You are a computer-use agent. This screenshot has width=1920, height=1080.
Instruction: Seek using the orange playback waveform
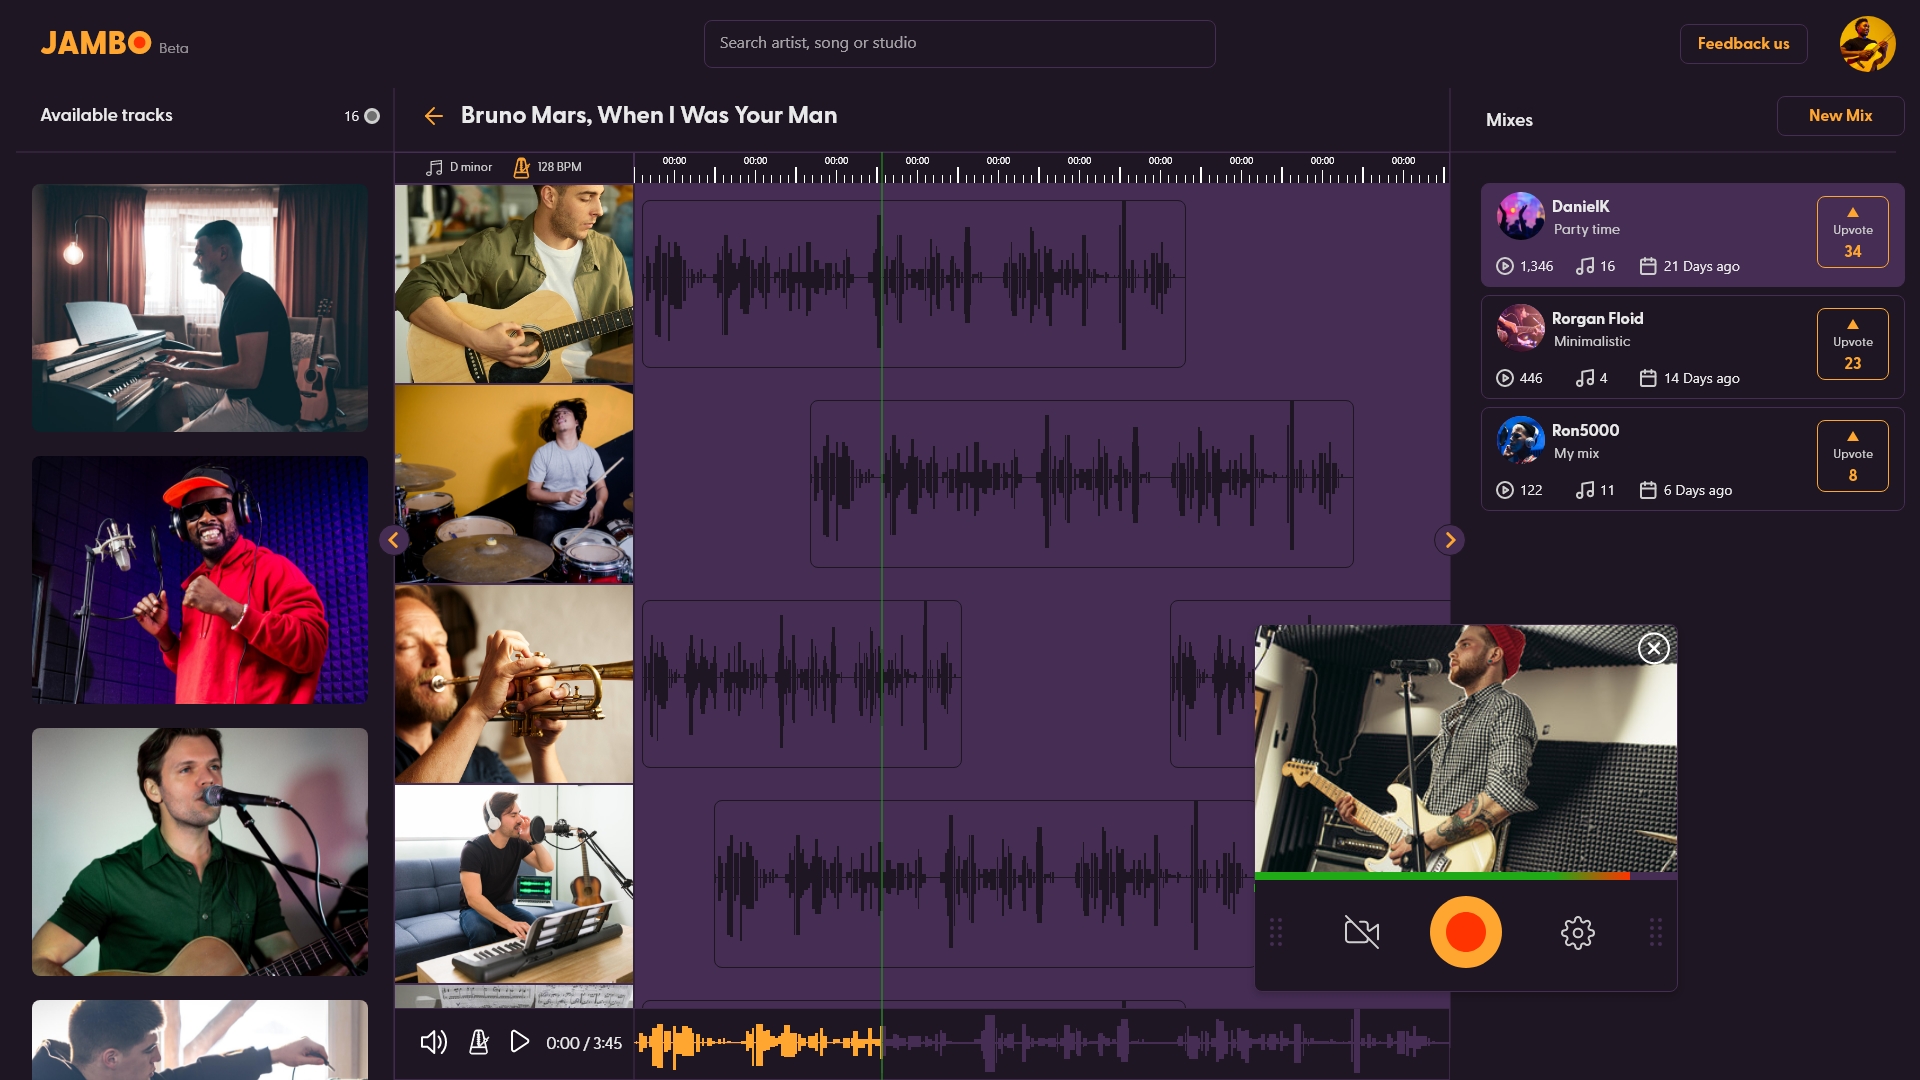(760, 1043)
